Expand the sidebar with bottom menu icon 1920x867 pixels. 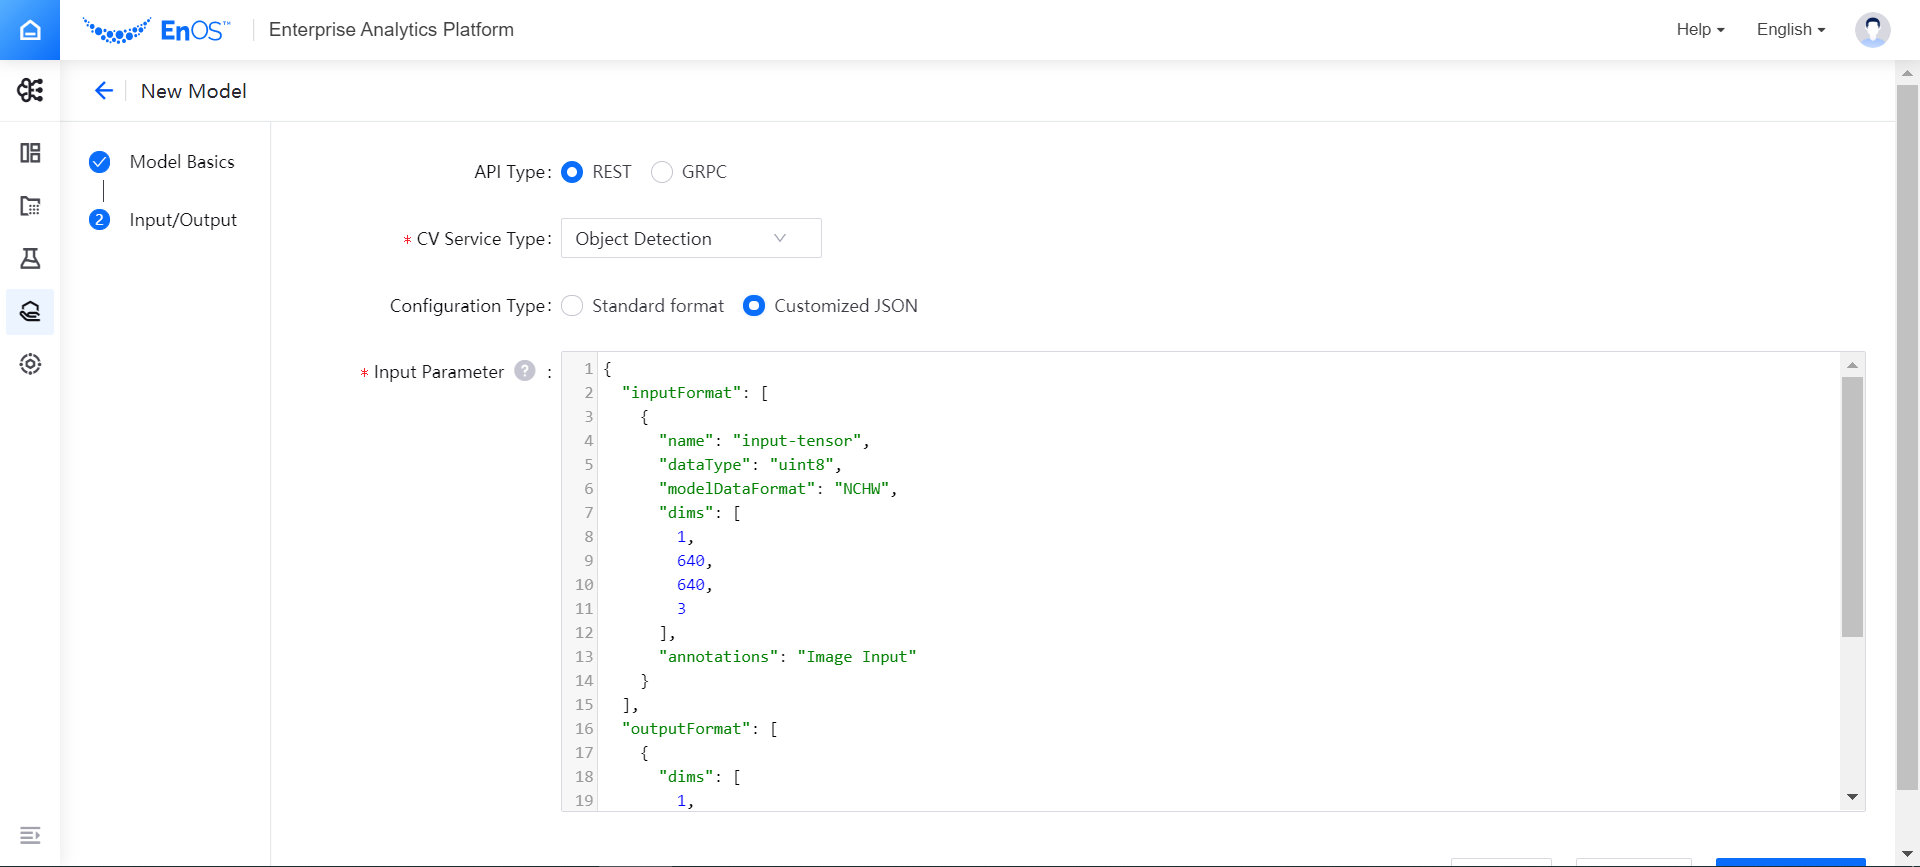(x=30, y=835)
